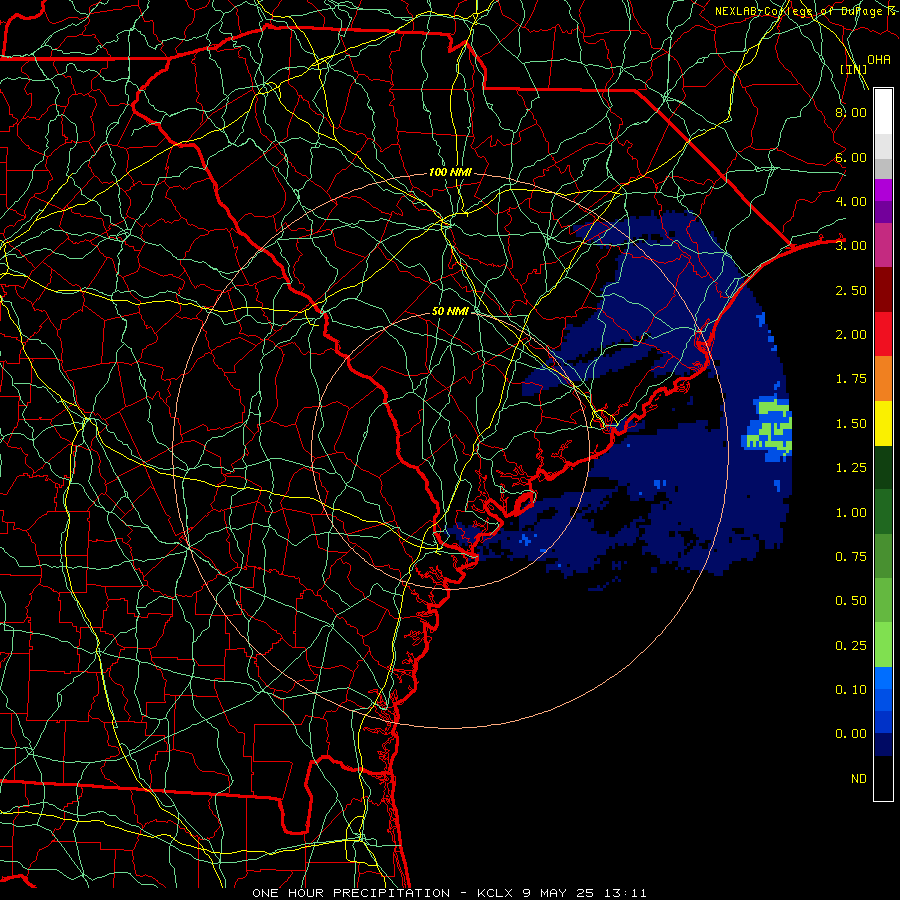Click the "0.10" legend value

(851, 690)
